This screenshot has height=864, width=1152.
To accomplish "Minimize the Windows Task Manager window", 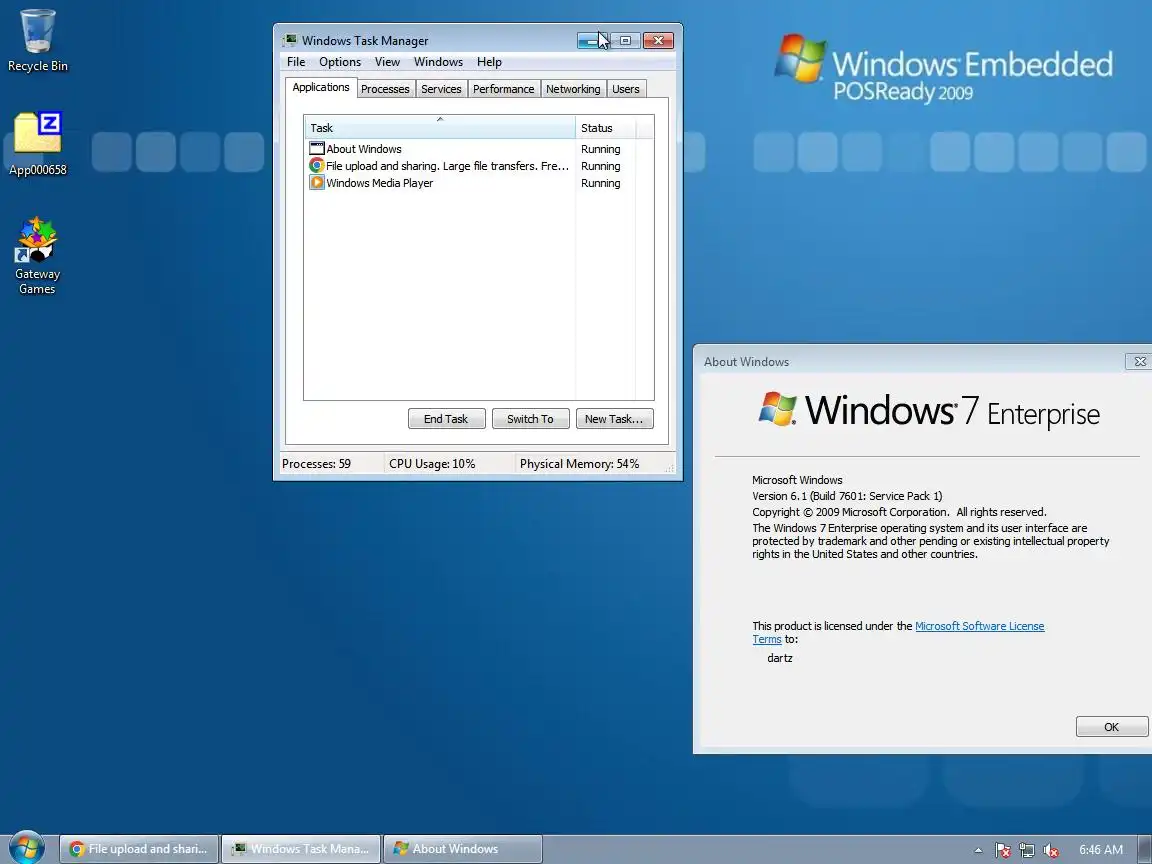I will pos(592,40).
